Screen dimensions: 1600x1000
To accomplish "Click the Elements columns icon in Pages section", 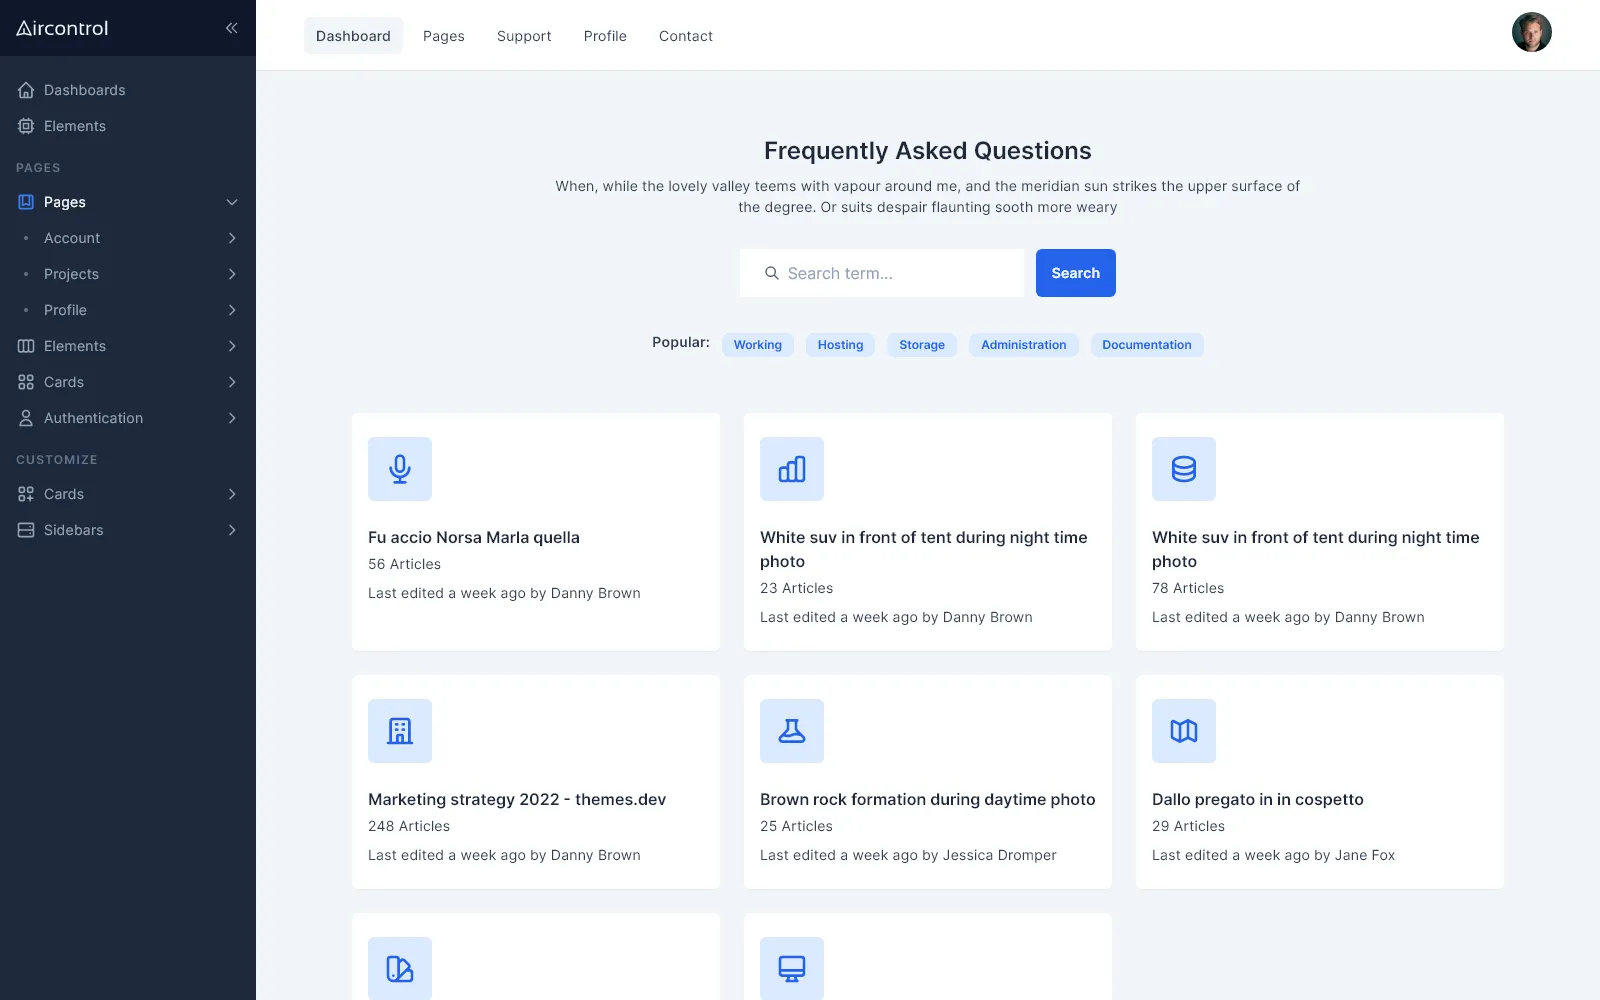I will click(x=26, y=346).
